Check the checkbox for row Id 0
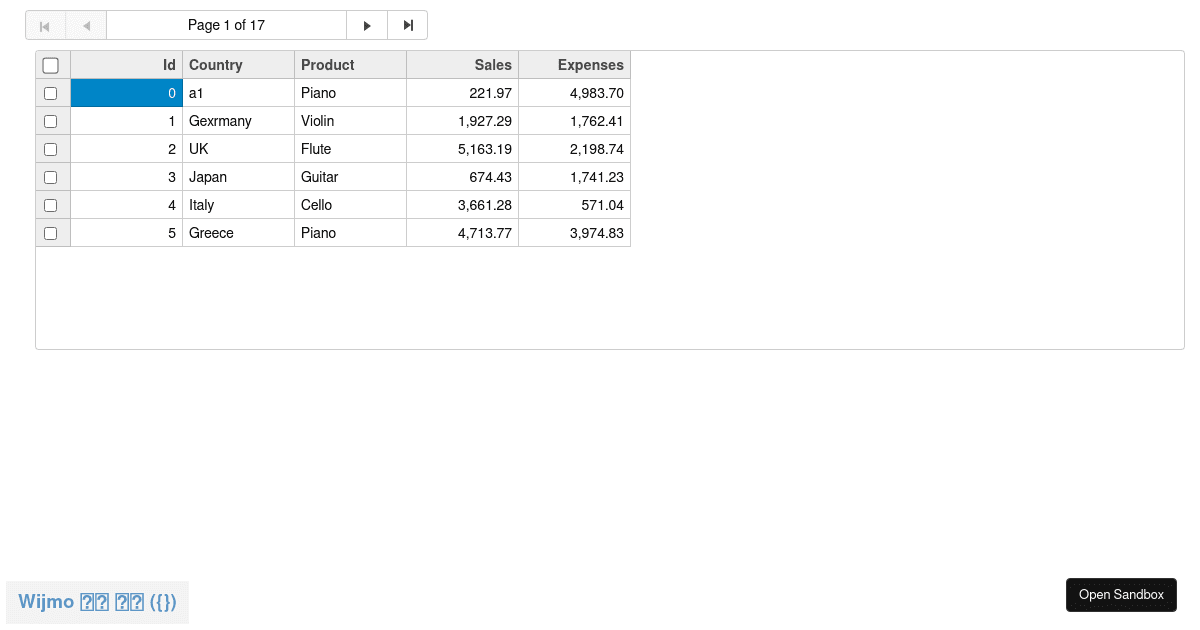This screenshot has width=1200, height=630. [x=51, y=92]
